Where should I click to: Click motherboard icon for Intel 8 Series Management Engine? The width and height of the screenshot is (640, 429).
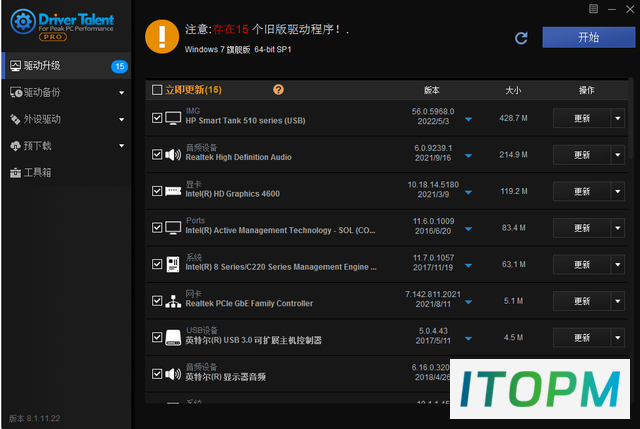click(x=173, y=265)
